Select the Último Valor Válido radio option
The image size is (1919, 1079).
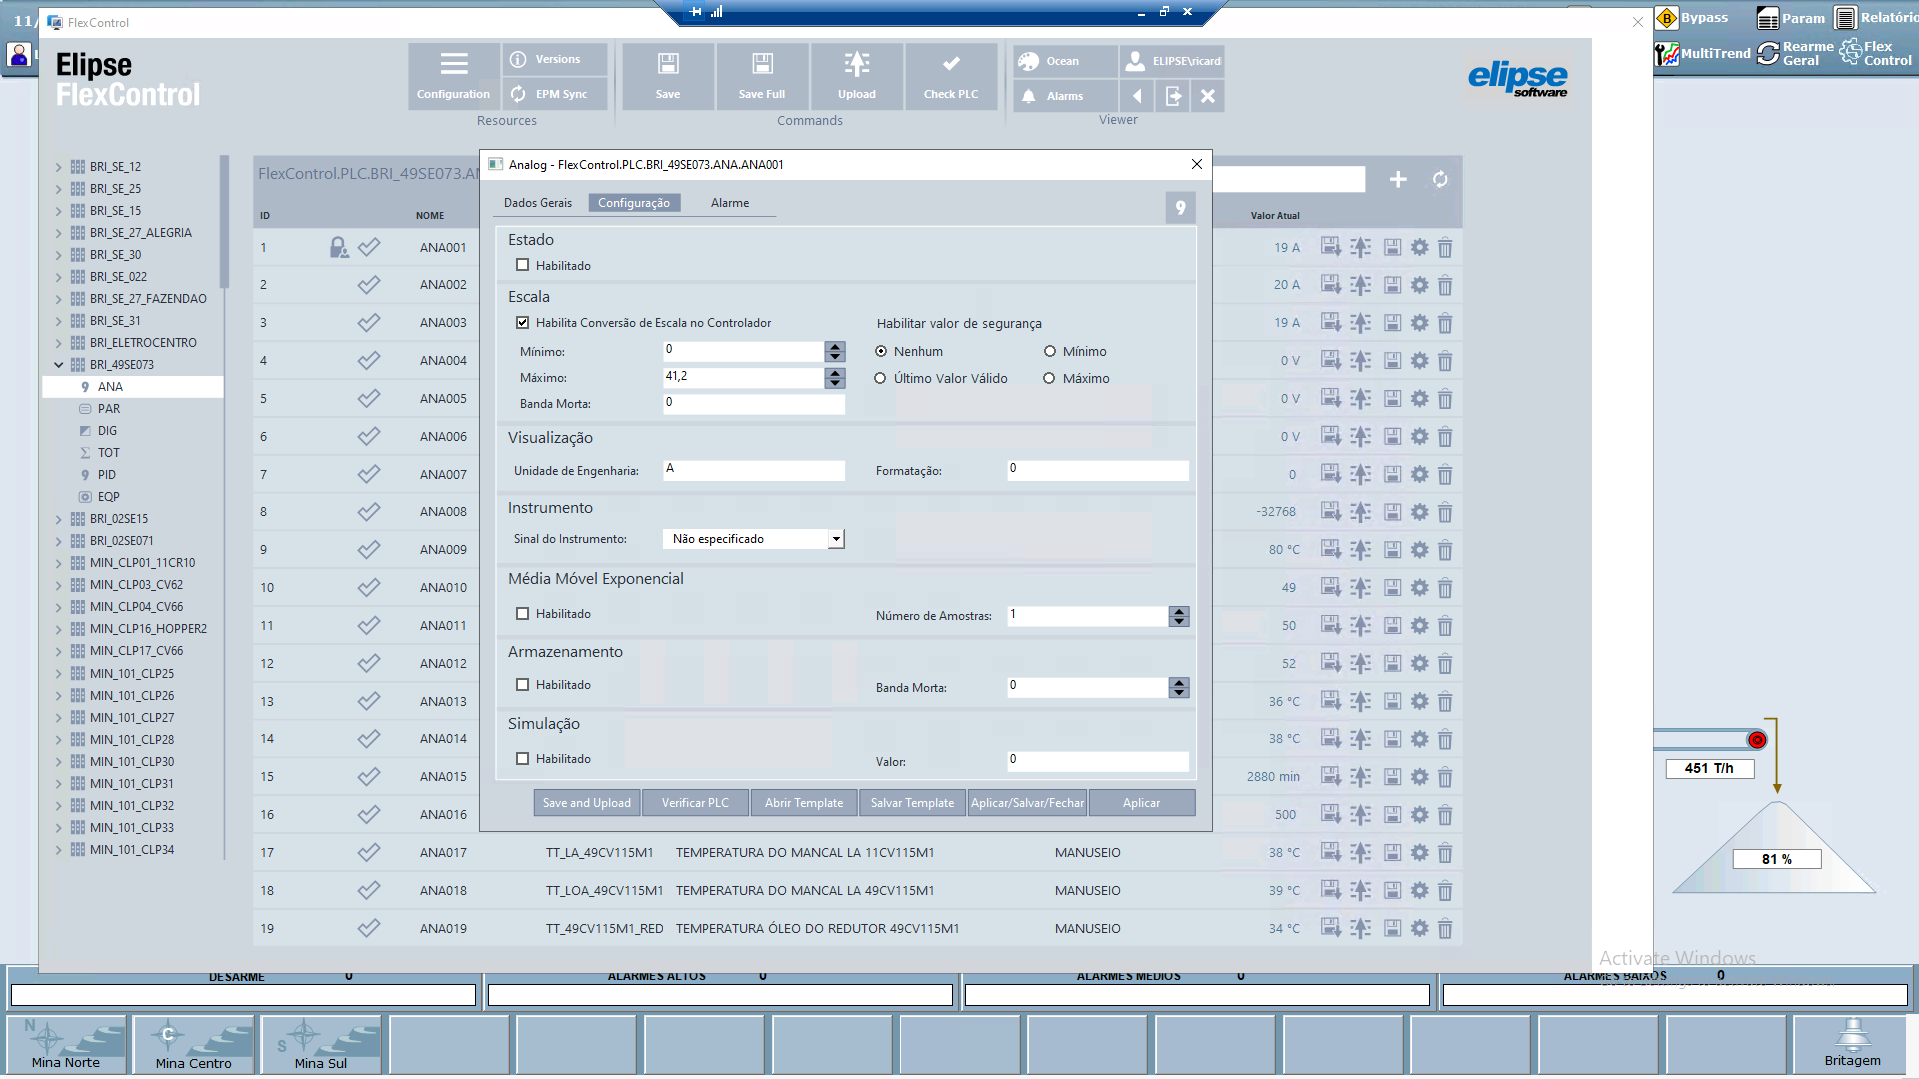pyautogui.click(x=880, y=378)
